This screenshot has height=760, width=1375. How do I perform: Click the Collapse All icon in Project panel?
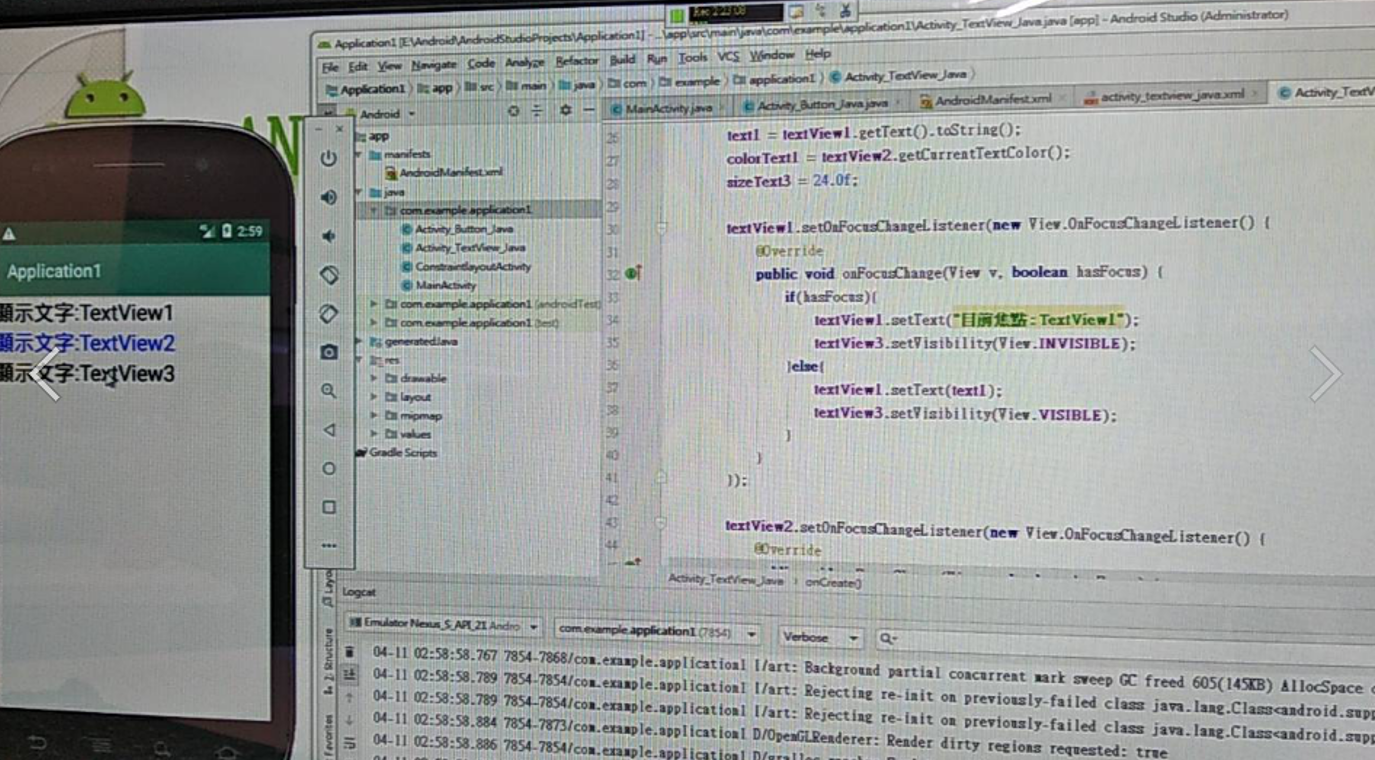coord(538,111)
